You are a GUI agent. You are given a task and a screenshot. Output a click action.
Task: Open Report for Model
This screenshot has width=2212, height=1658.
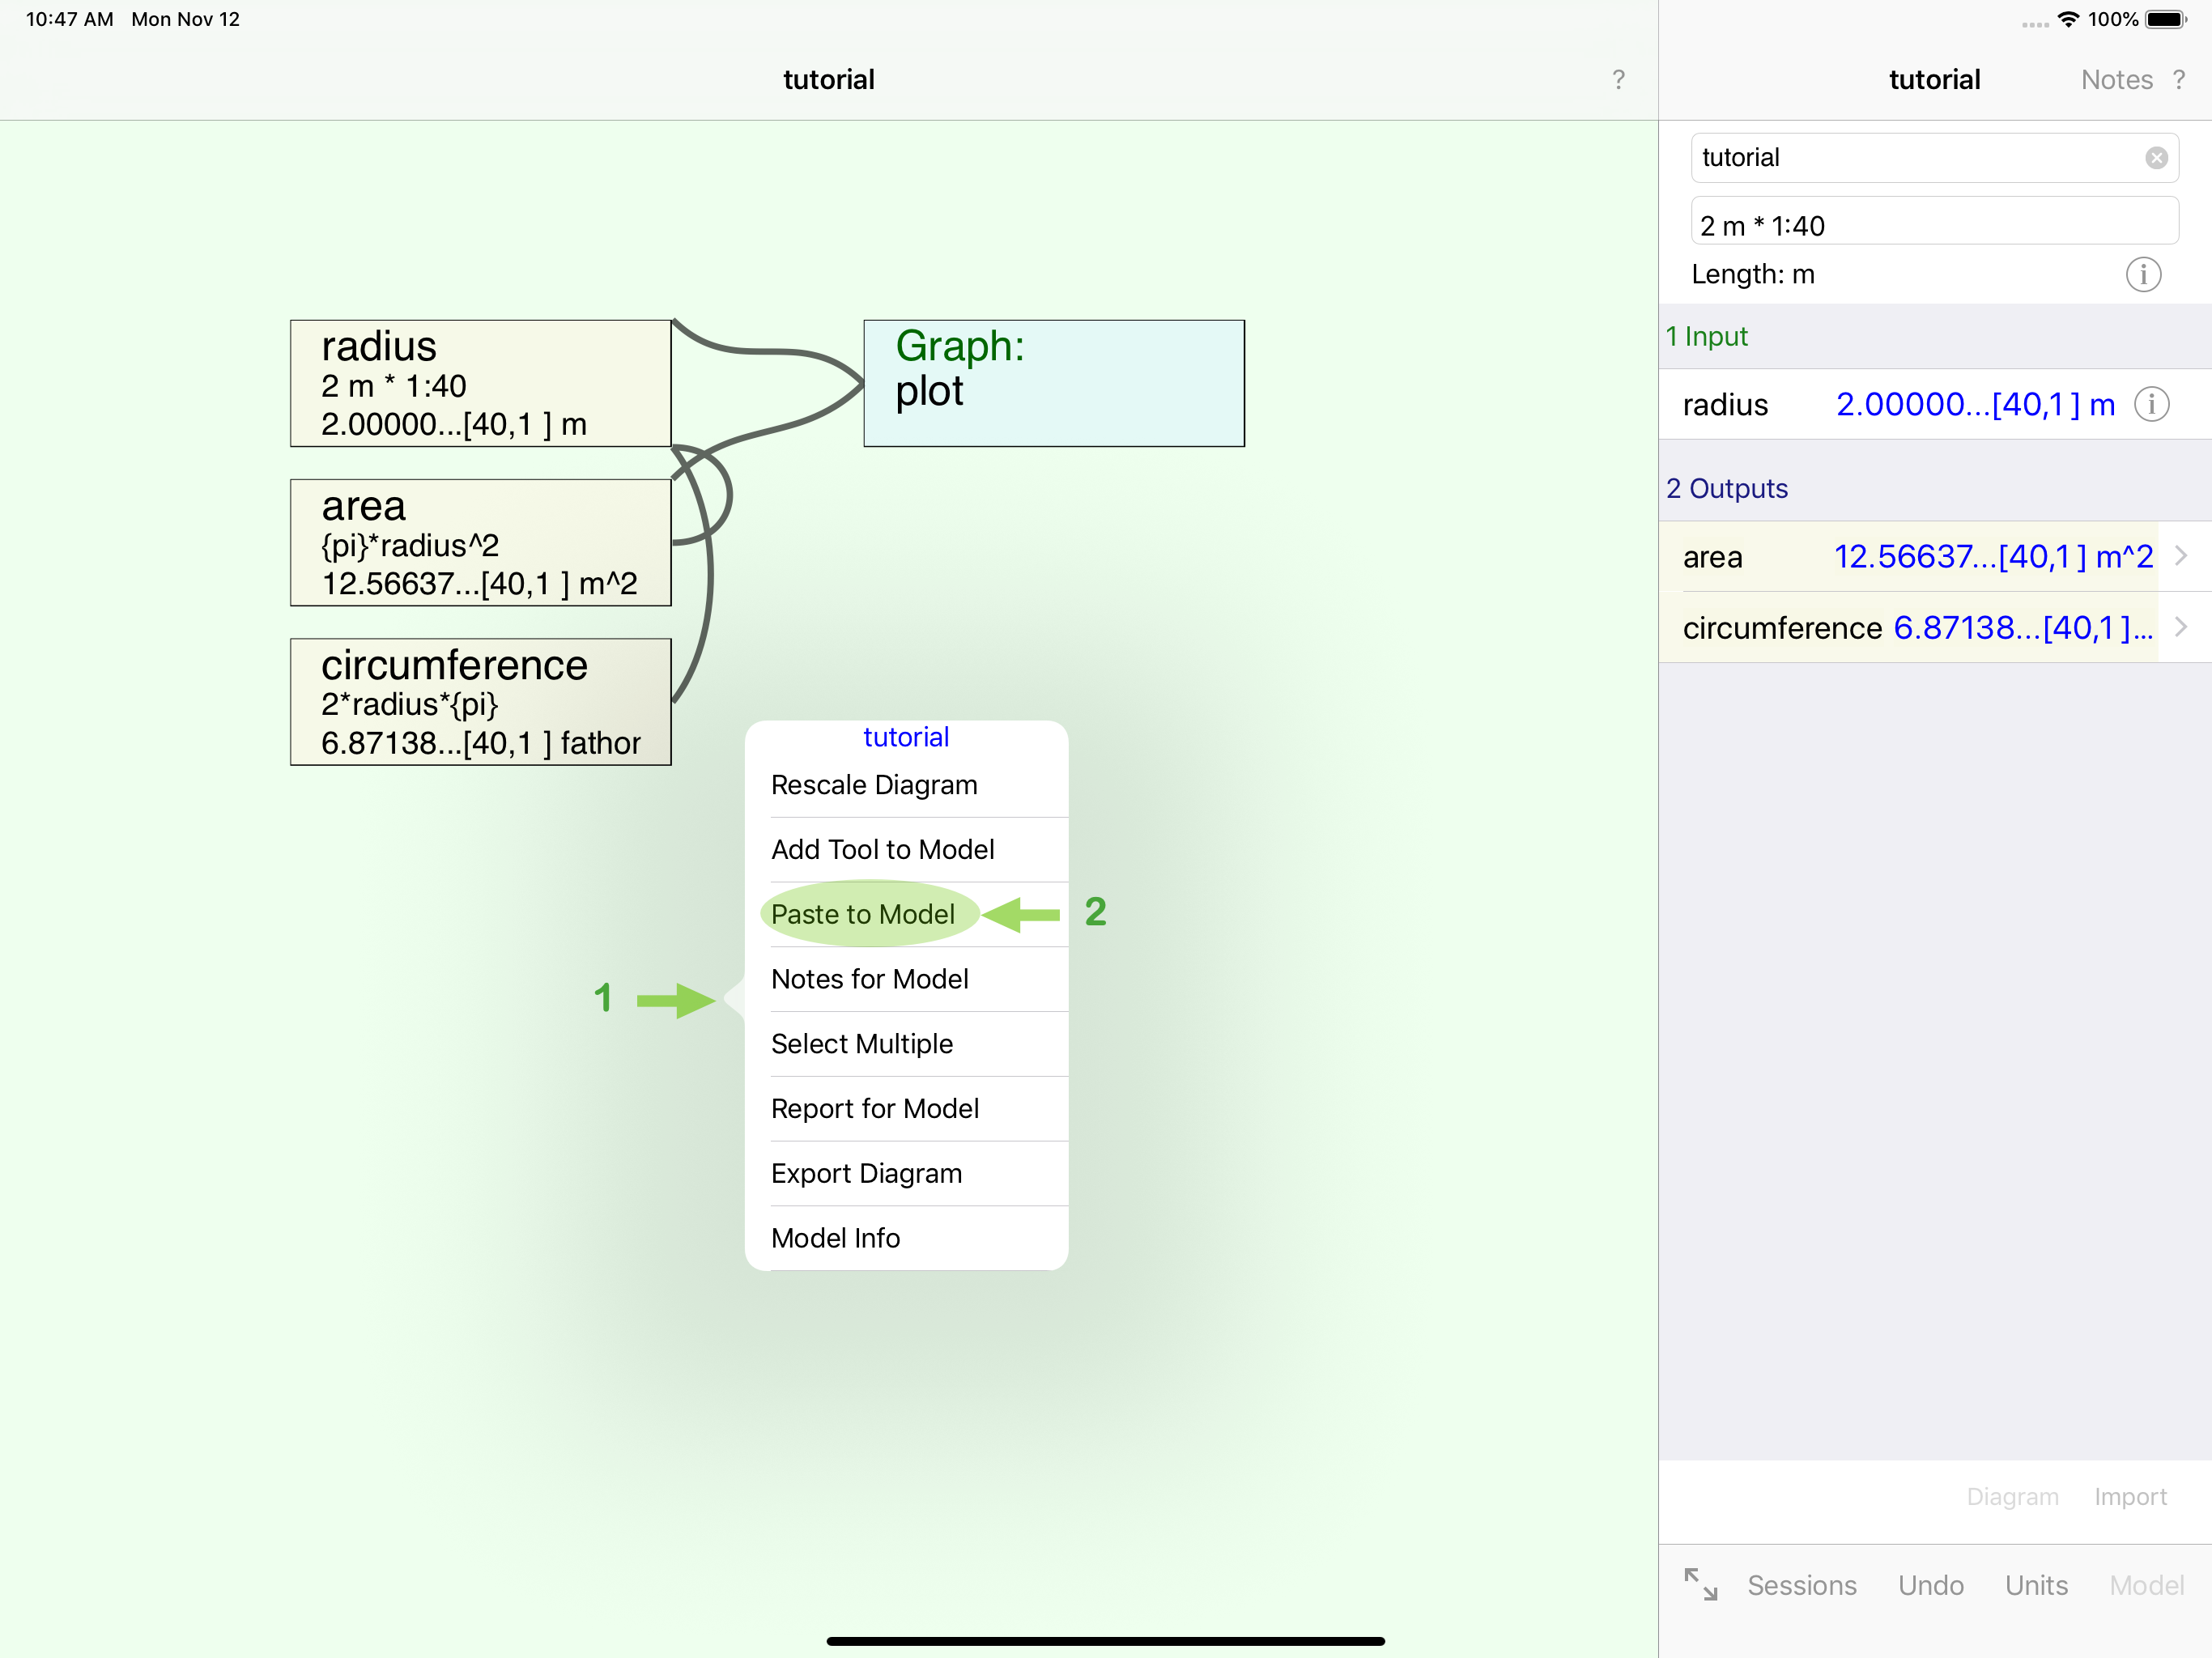coord(906,1108)
